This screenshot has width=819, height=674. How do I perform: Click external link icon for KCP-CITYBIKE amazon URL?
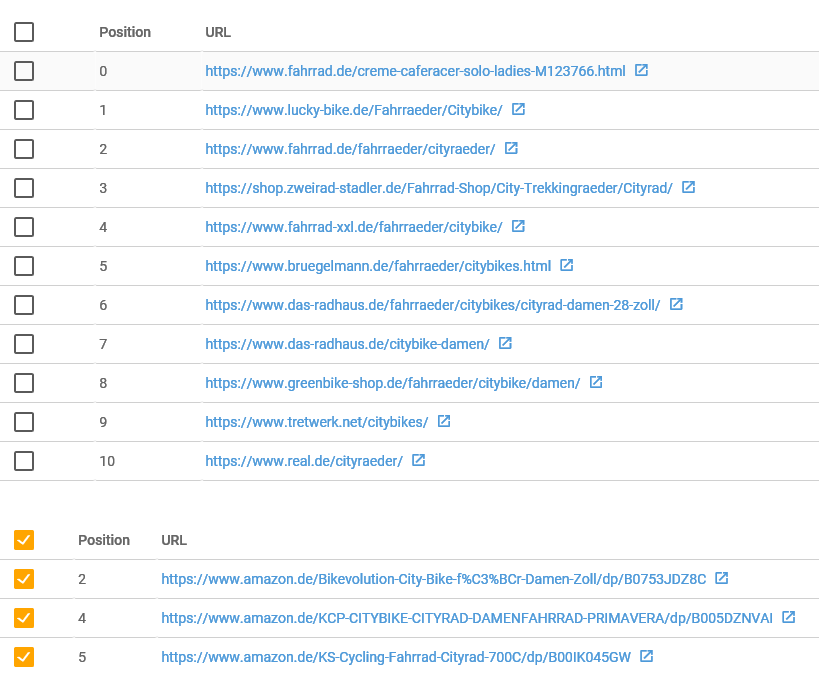pyautogui.click(x=789, y=618)
